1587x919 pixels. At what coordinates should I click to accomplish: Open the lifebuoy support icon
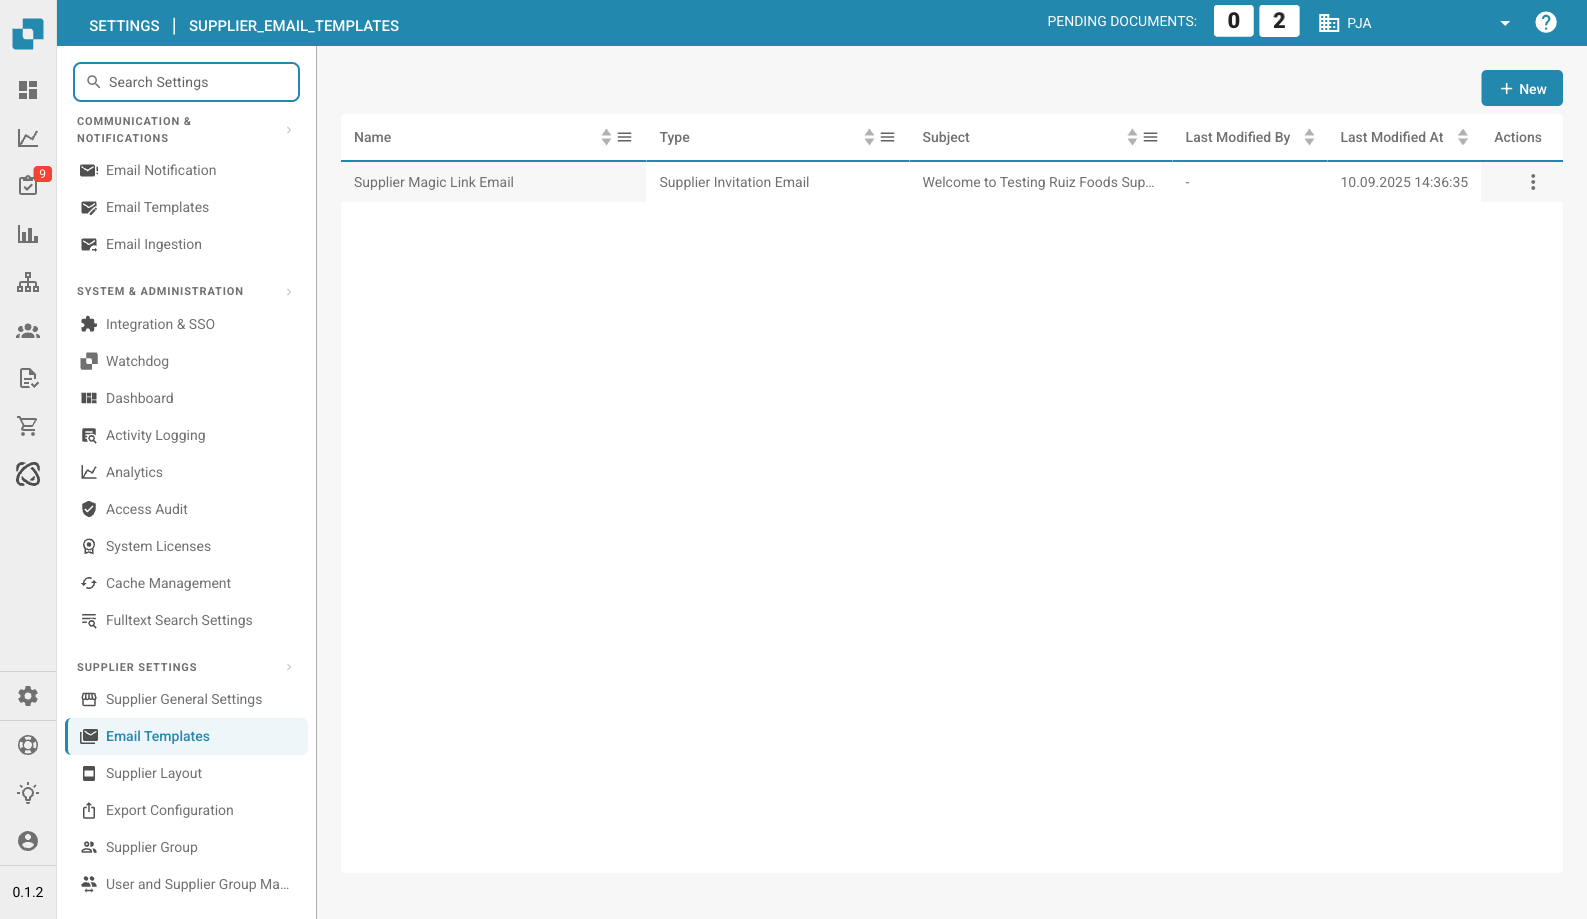click(x=28, y=745)
